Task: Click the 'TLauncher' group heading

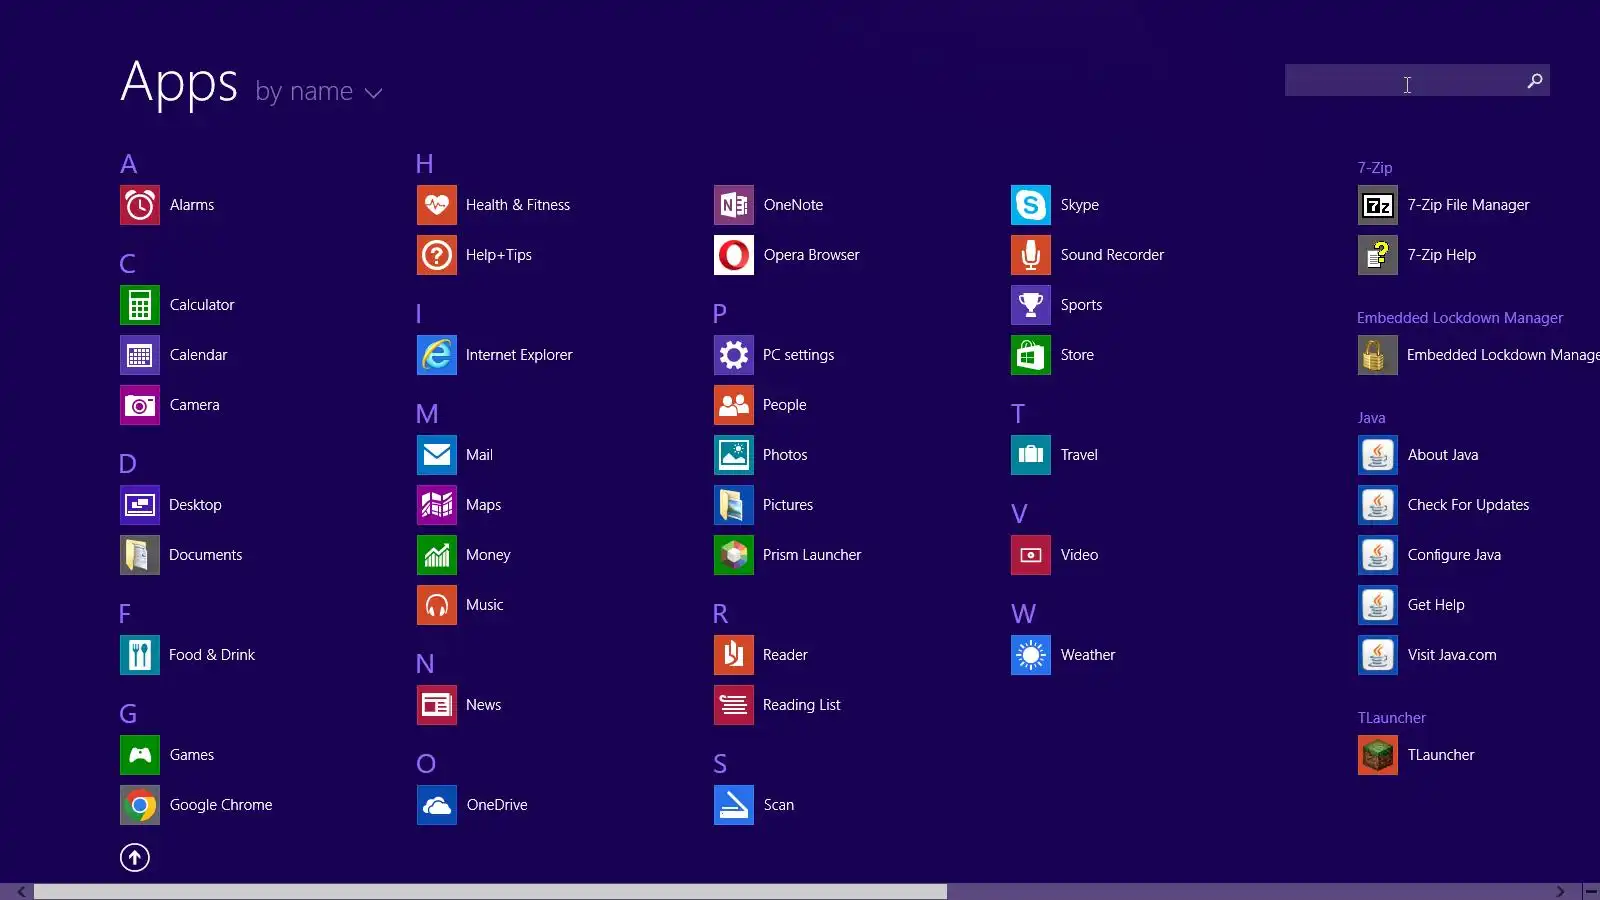Action: (1391, 718)
